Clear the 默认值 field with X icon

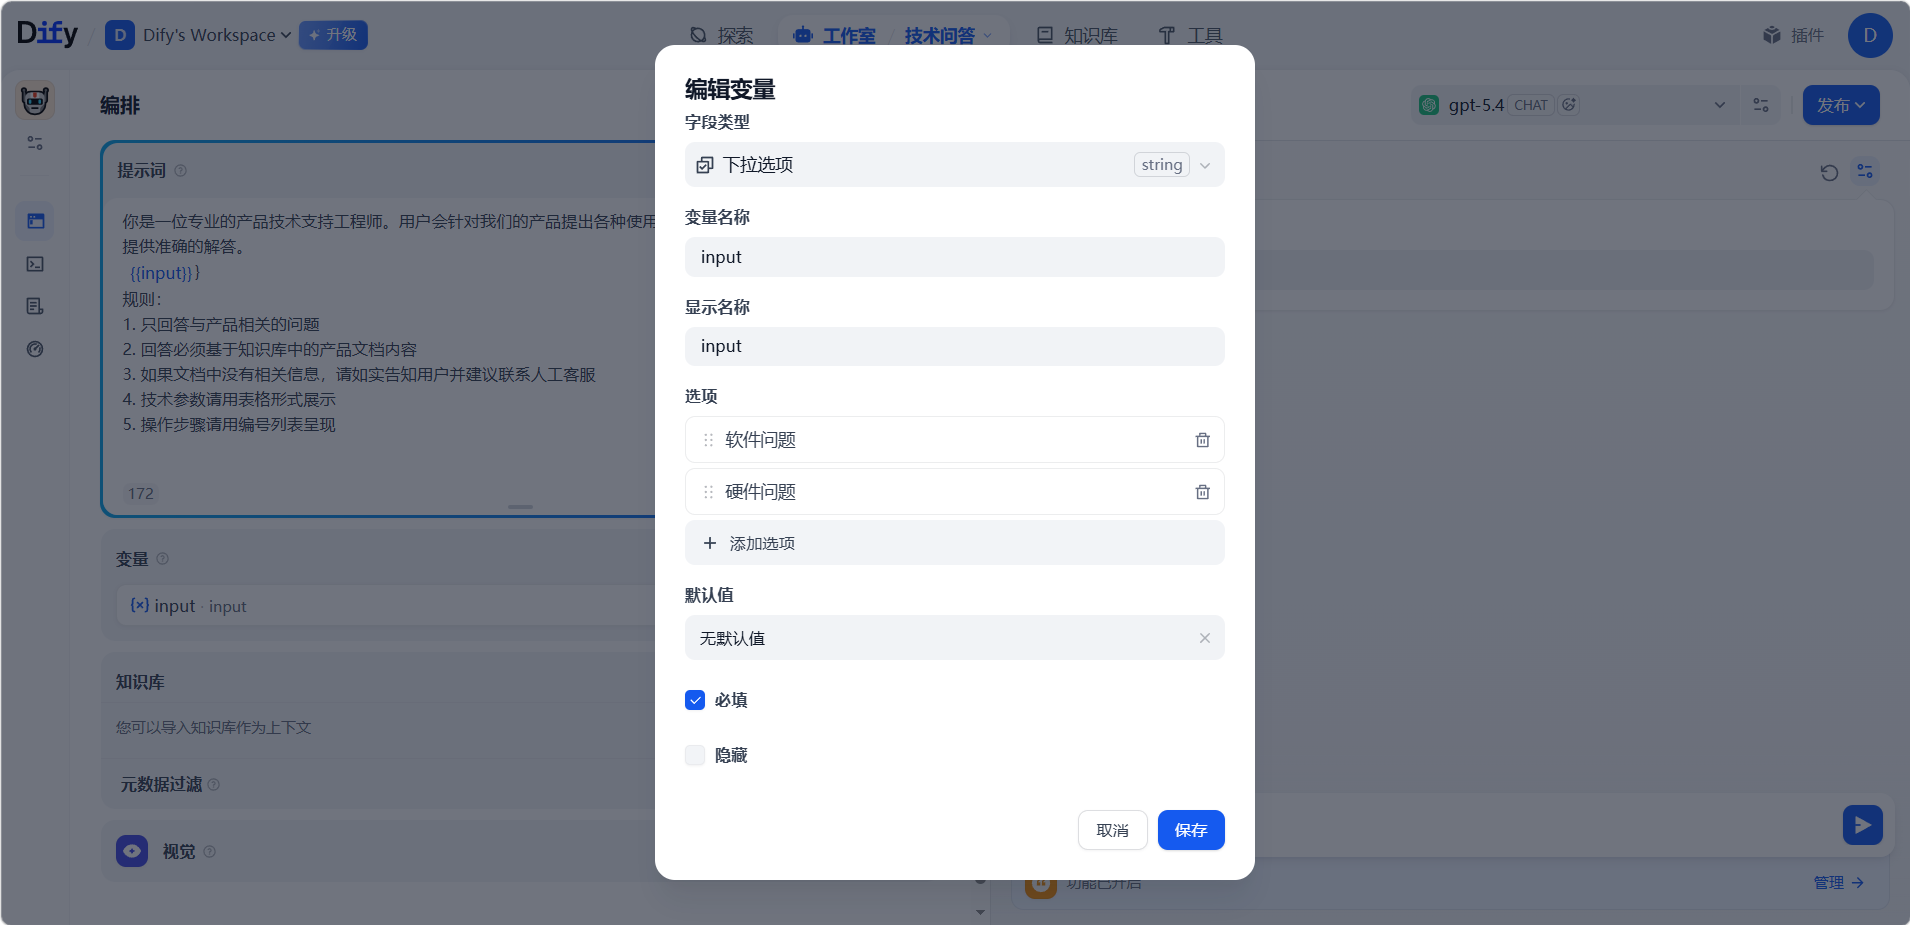[x=1204, y=638]
